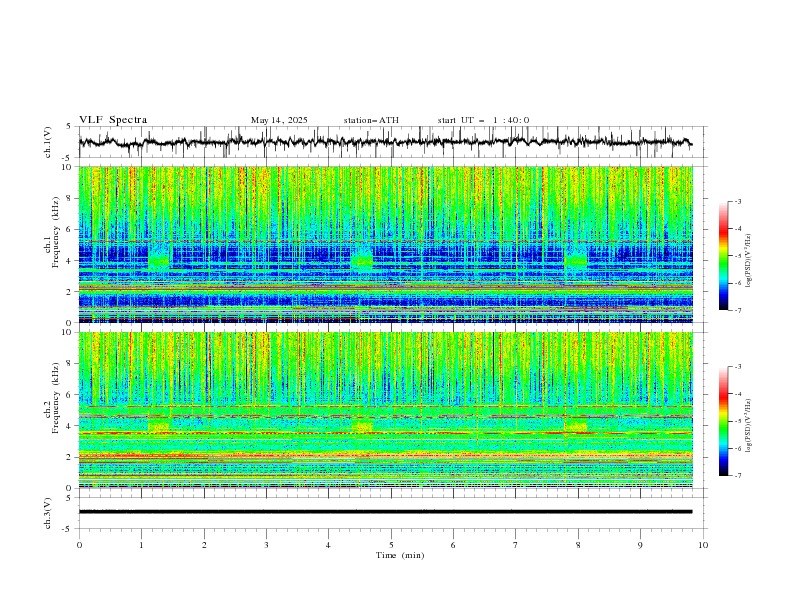Click the ch.3(V) waveform axis label
Screen dimensions: 792x612
click(48, 513)
